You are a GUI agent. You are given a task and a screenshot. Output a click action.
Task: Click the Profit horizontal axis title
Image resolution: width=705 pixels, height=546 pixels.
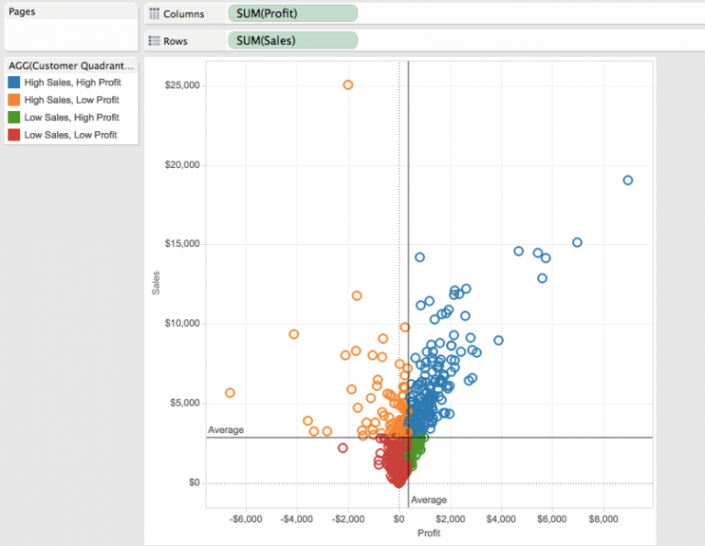[x=428, y=534]
